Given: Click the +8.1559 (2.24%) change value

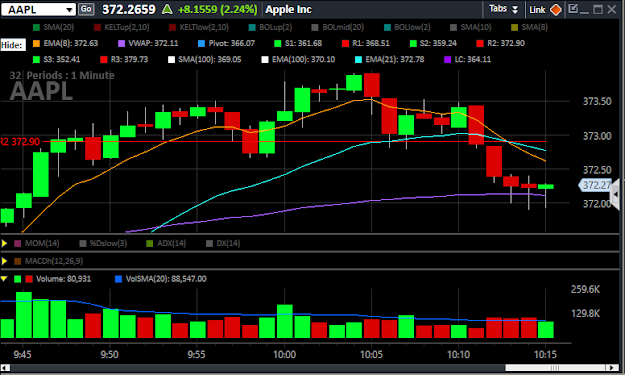Looking at the screenshot, I should click(218, 10).
